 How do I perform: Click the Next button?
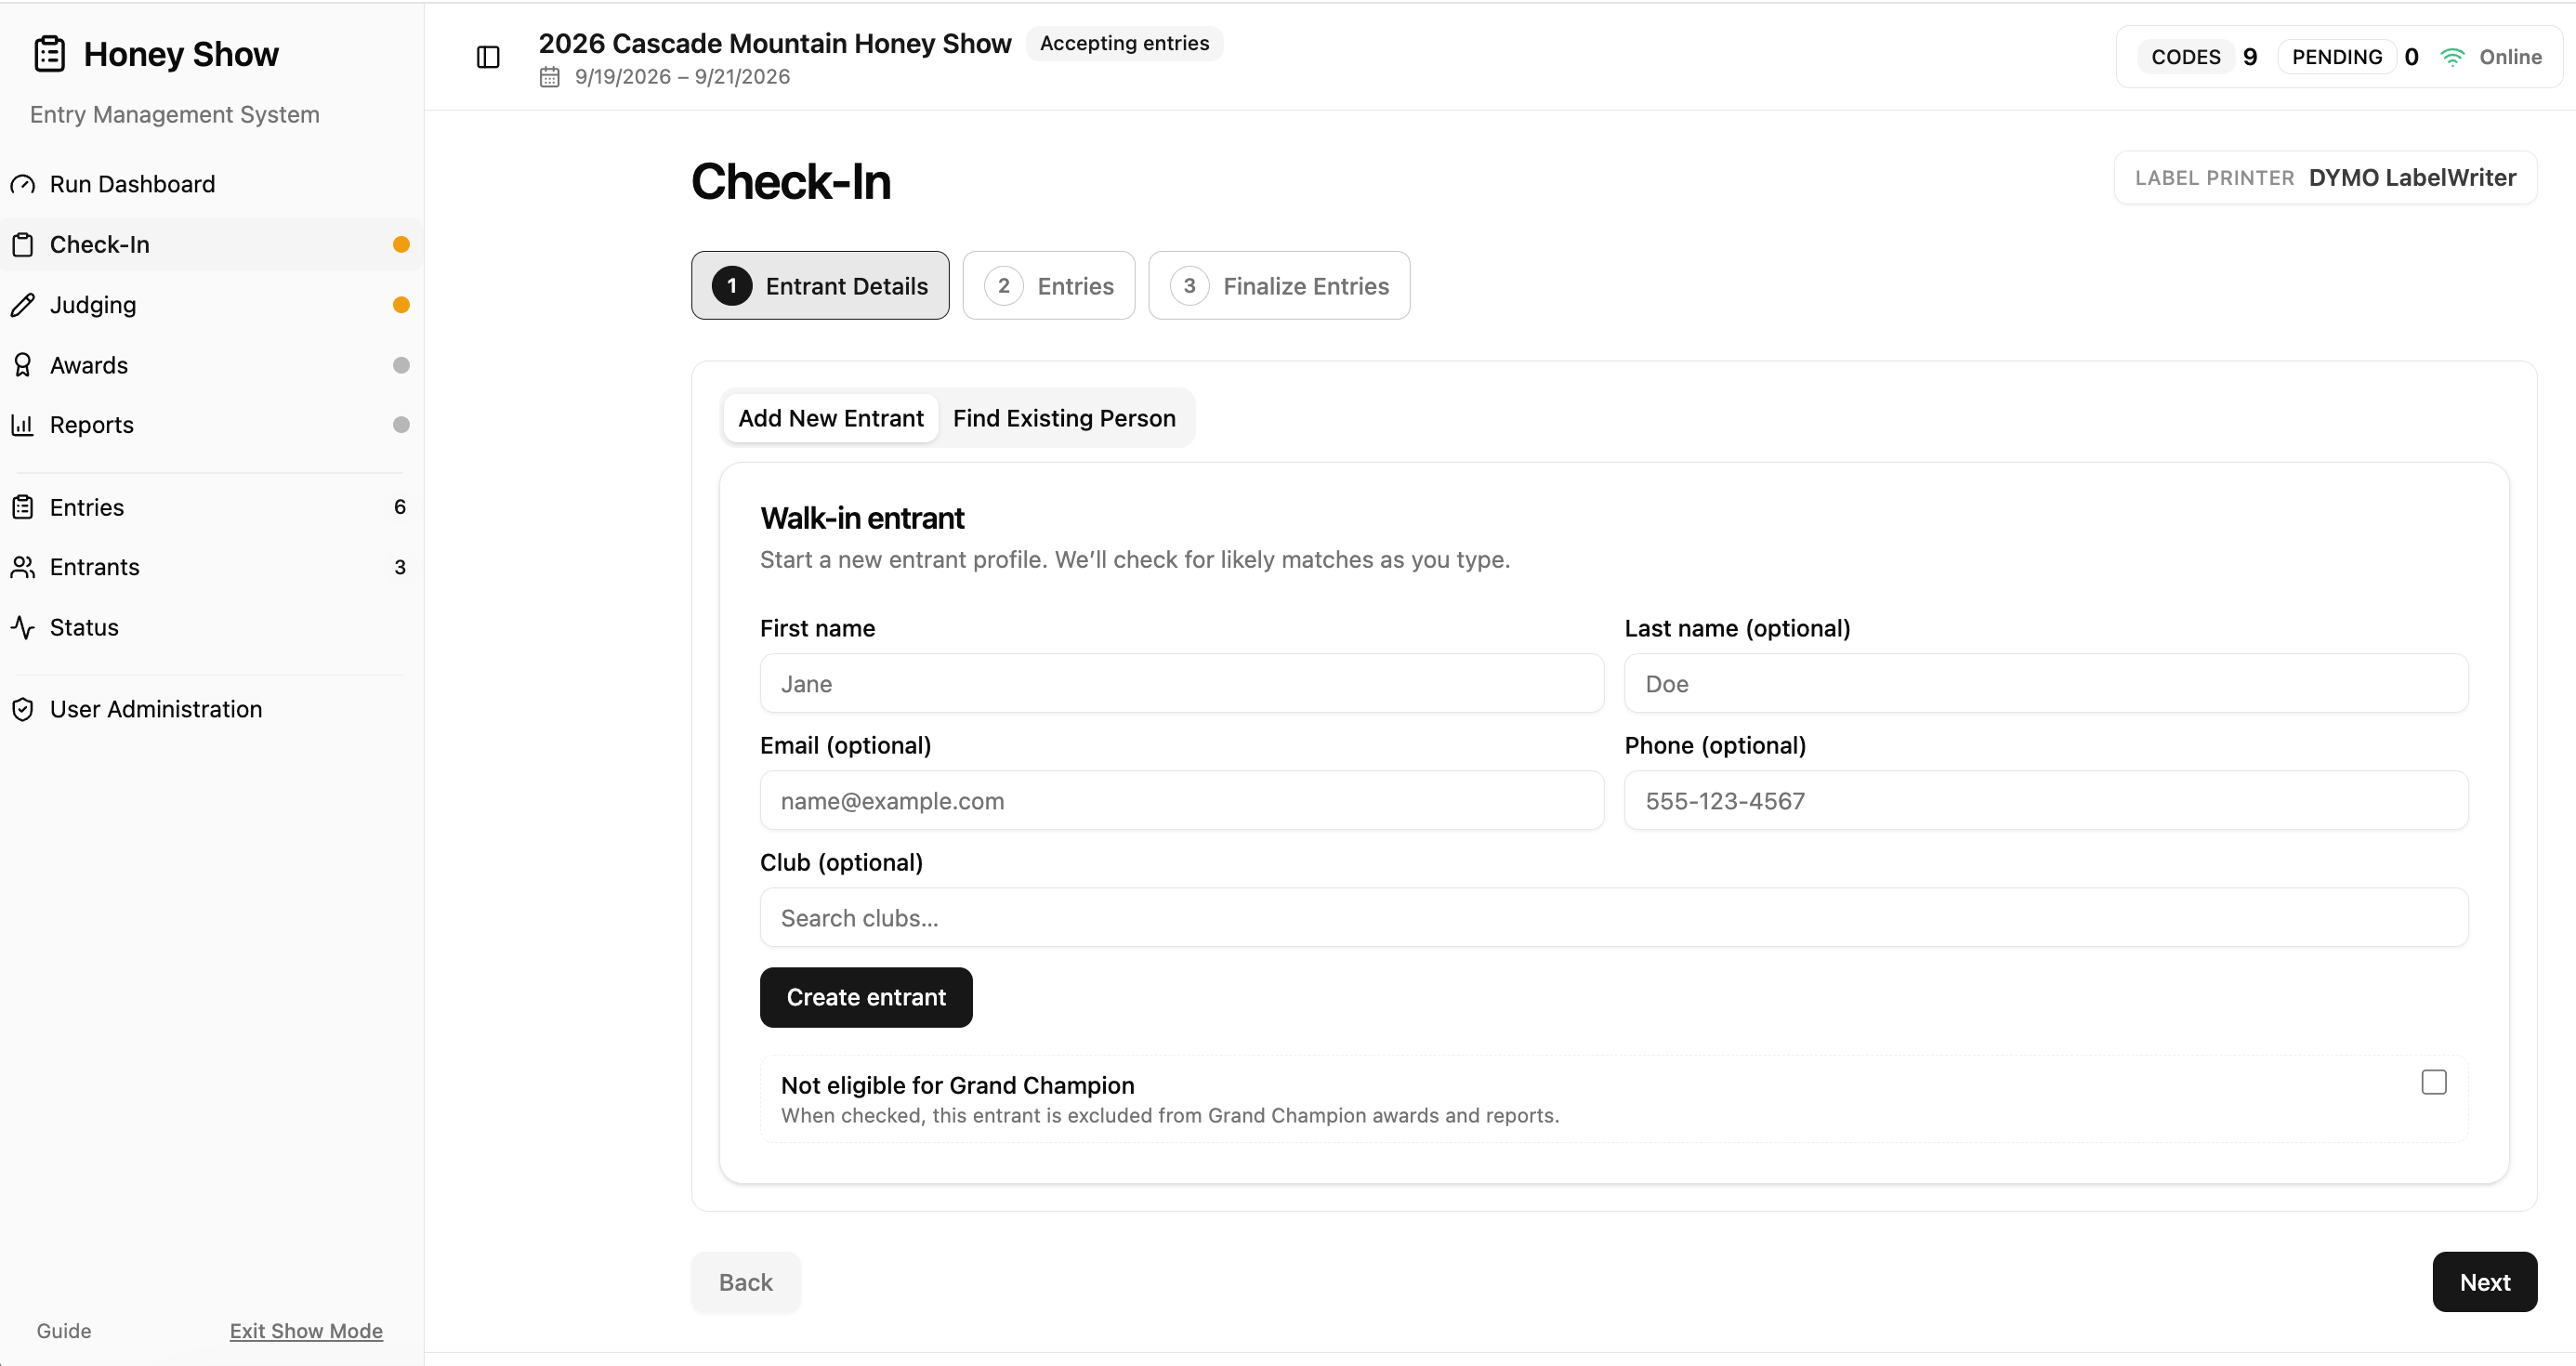coord(2484,1282)
